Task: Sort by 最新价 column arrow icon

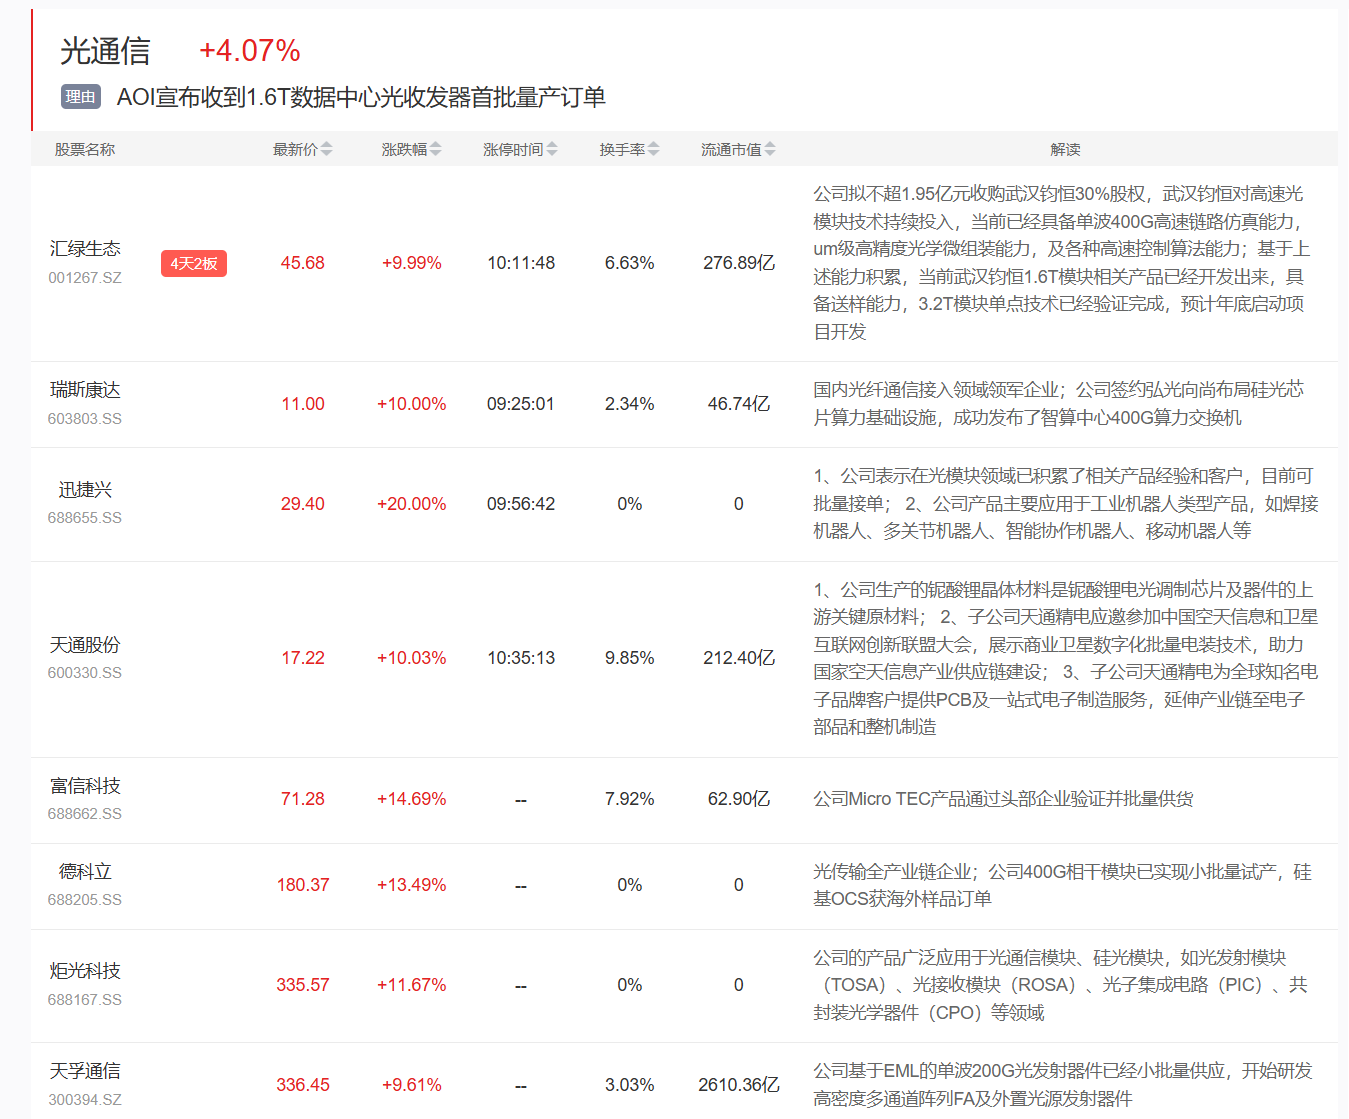Action: pyautogui.click(x=327, y=149)
